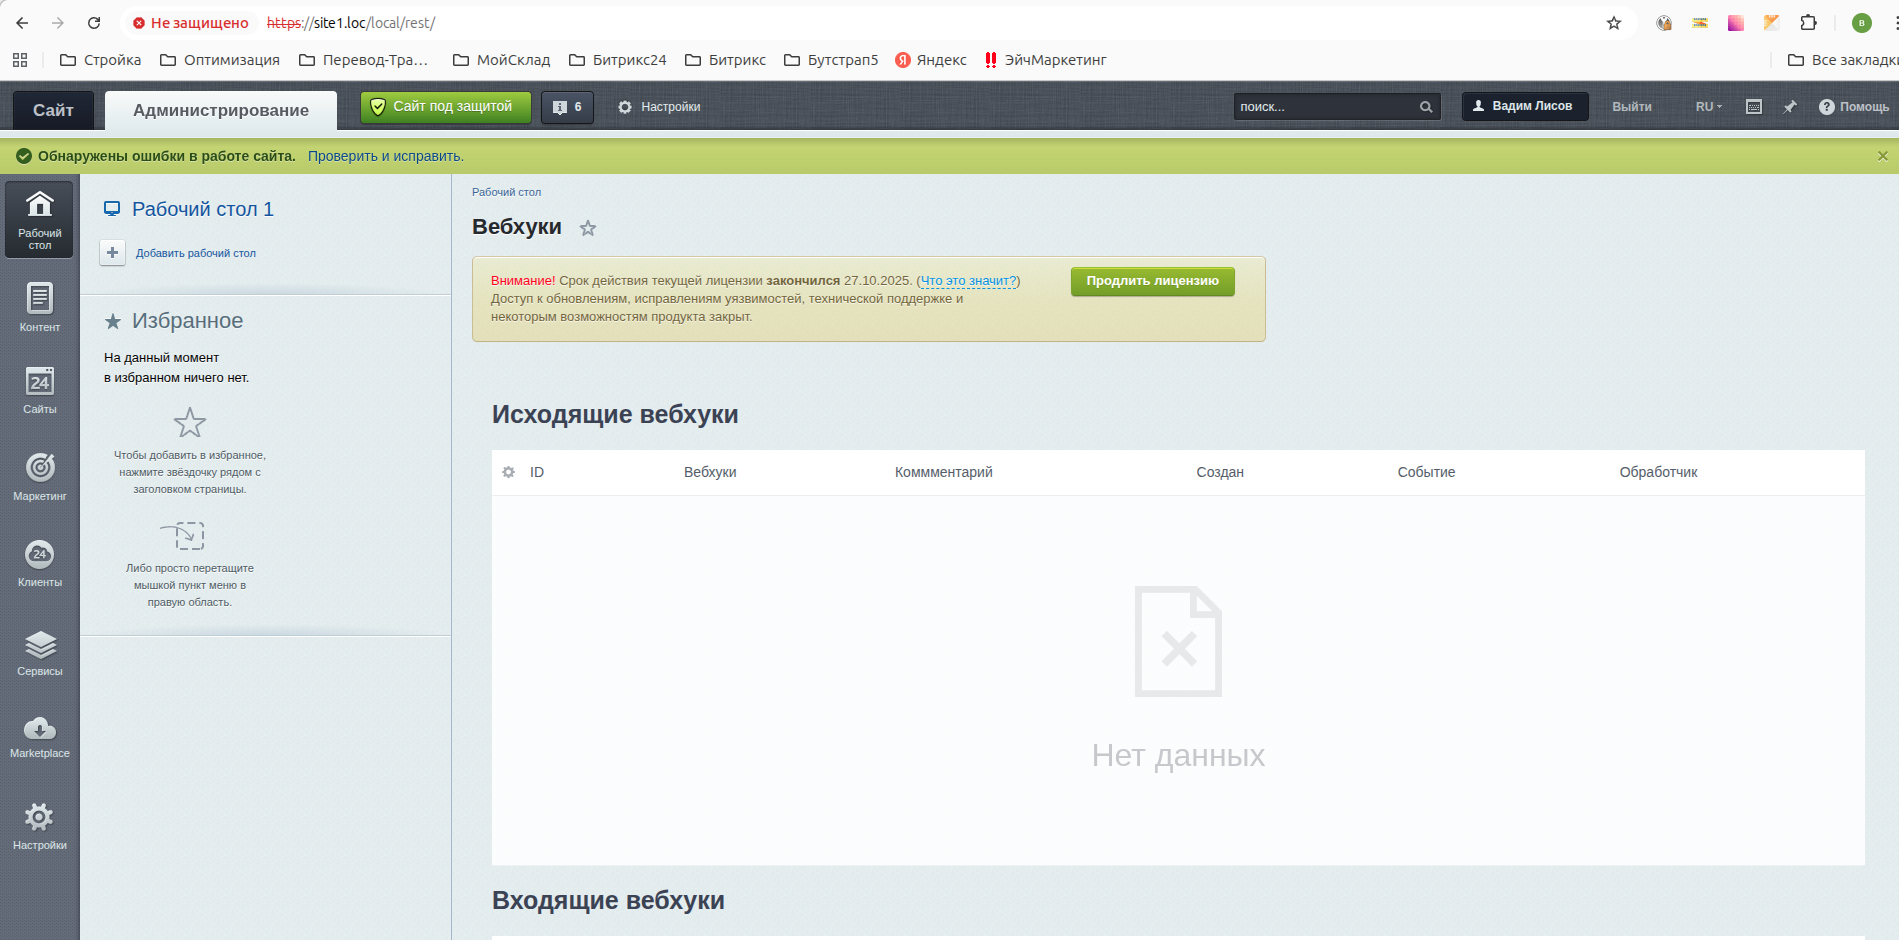
Task: Click in the поиск search field
Action: tap(1325, 107)
